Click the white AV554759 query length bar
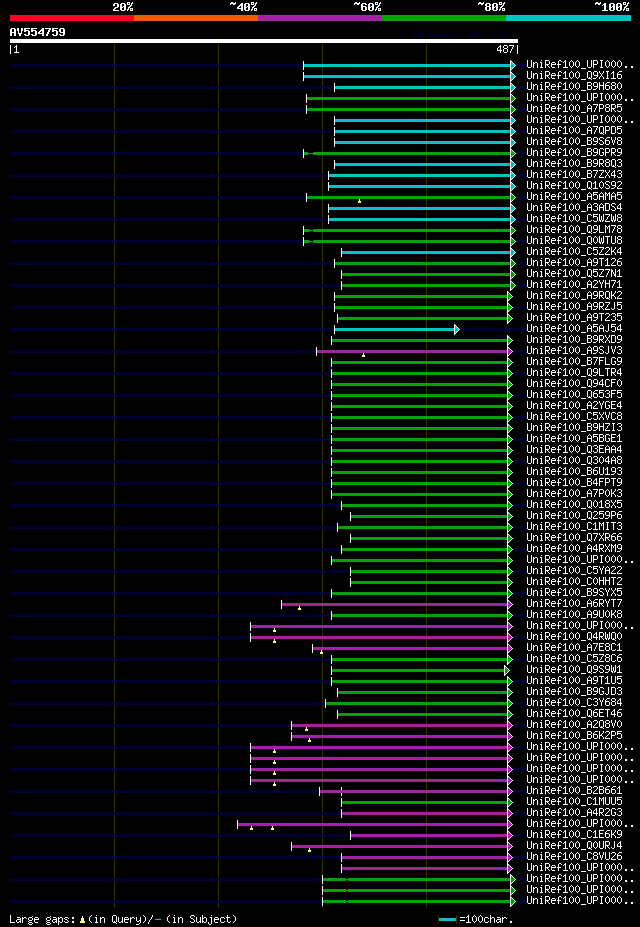The width and height of the screenshot is (640, 927). pyautogui.click(x=264, y=41)
